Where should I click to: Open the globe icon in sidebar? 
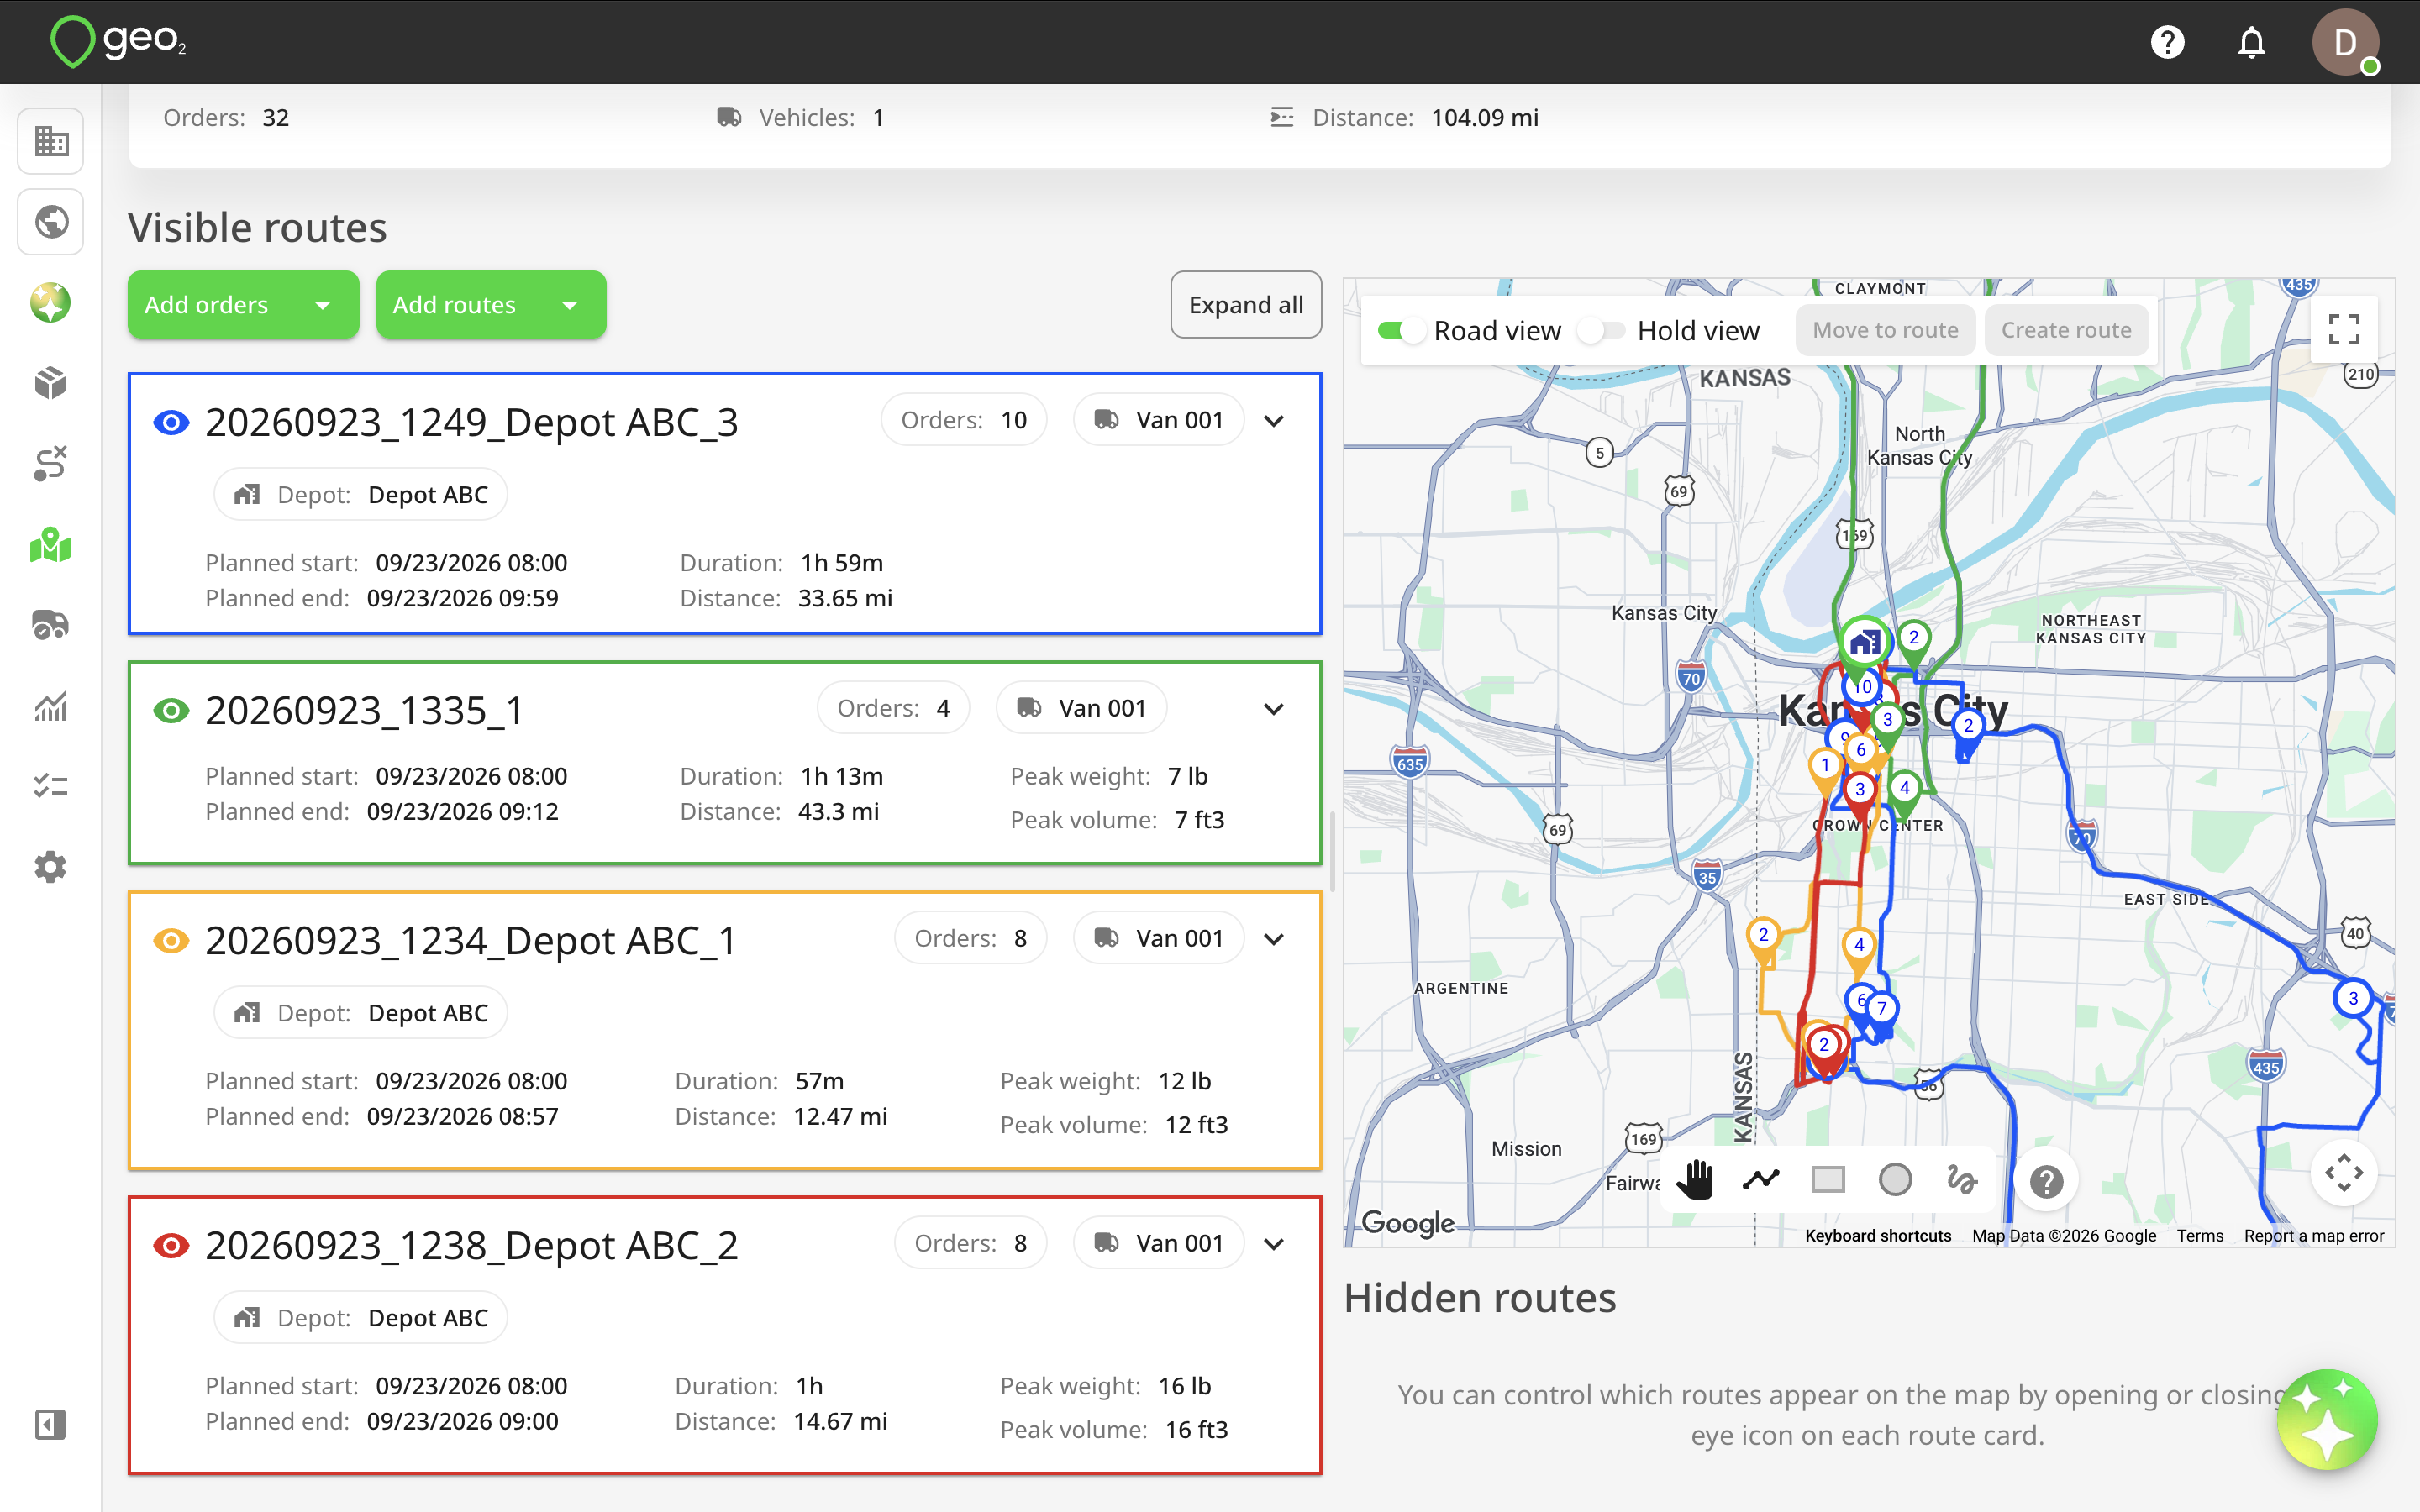pyautogui.click(x=51, y=222)
